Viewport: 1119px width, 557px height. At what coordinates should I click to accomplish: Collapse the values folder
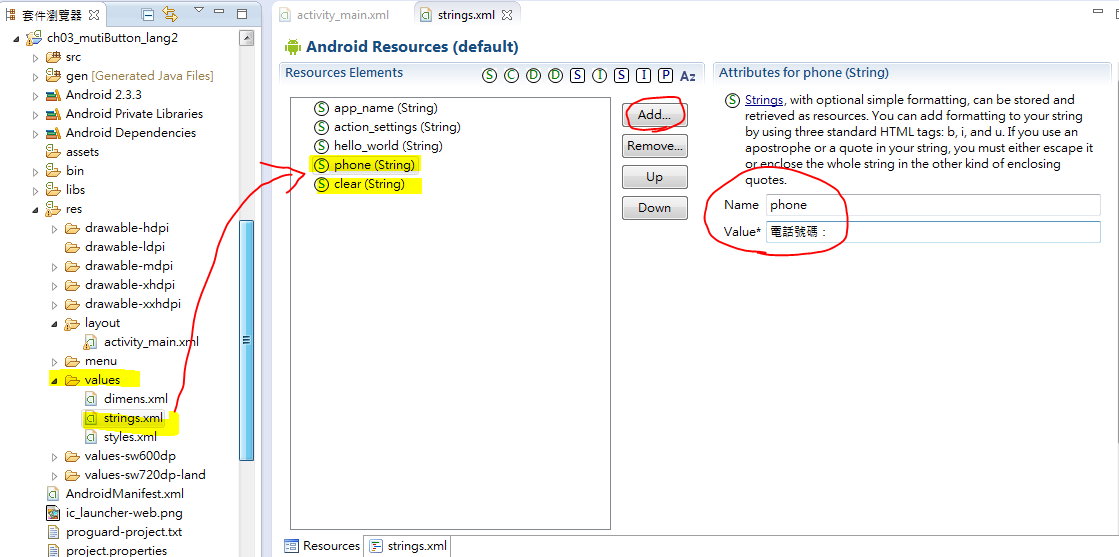(54, 381)
